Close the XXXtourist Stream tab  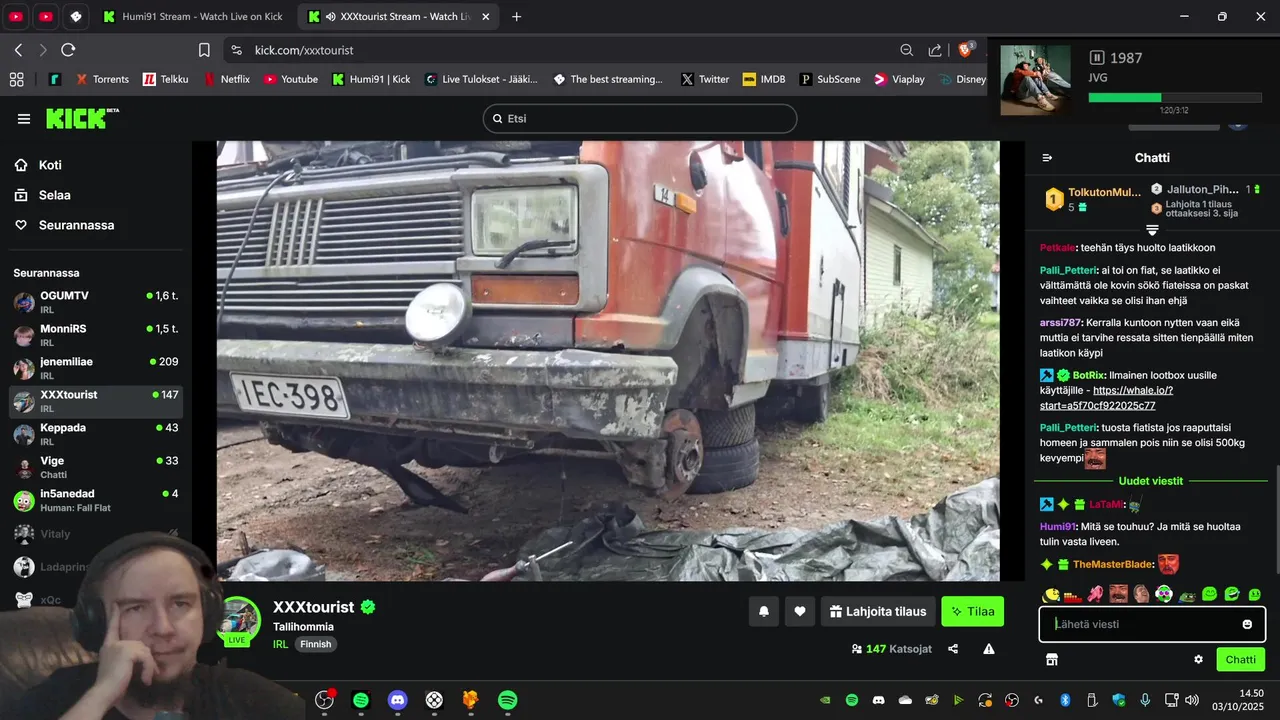click(x=485, y=17)
